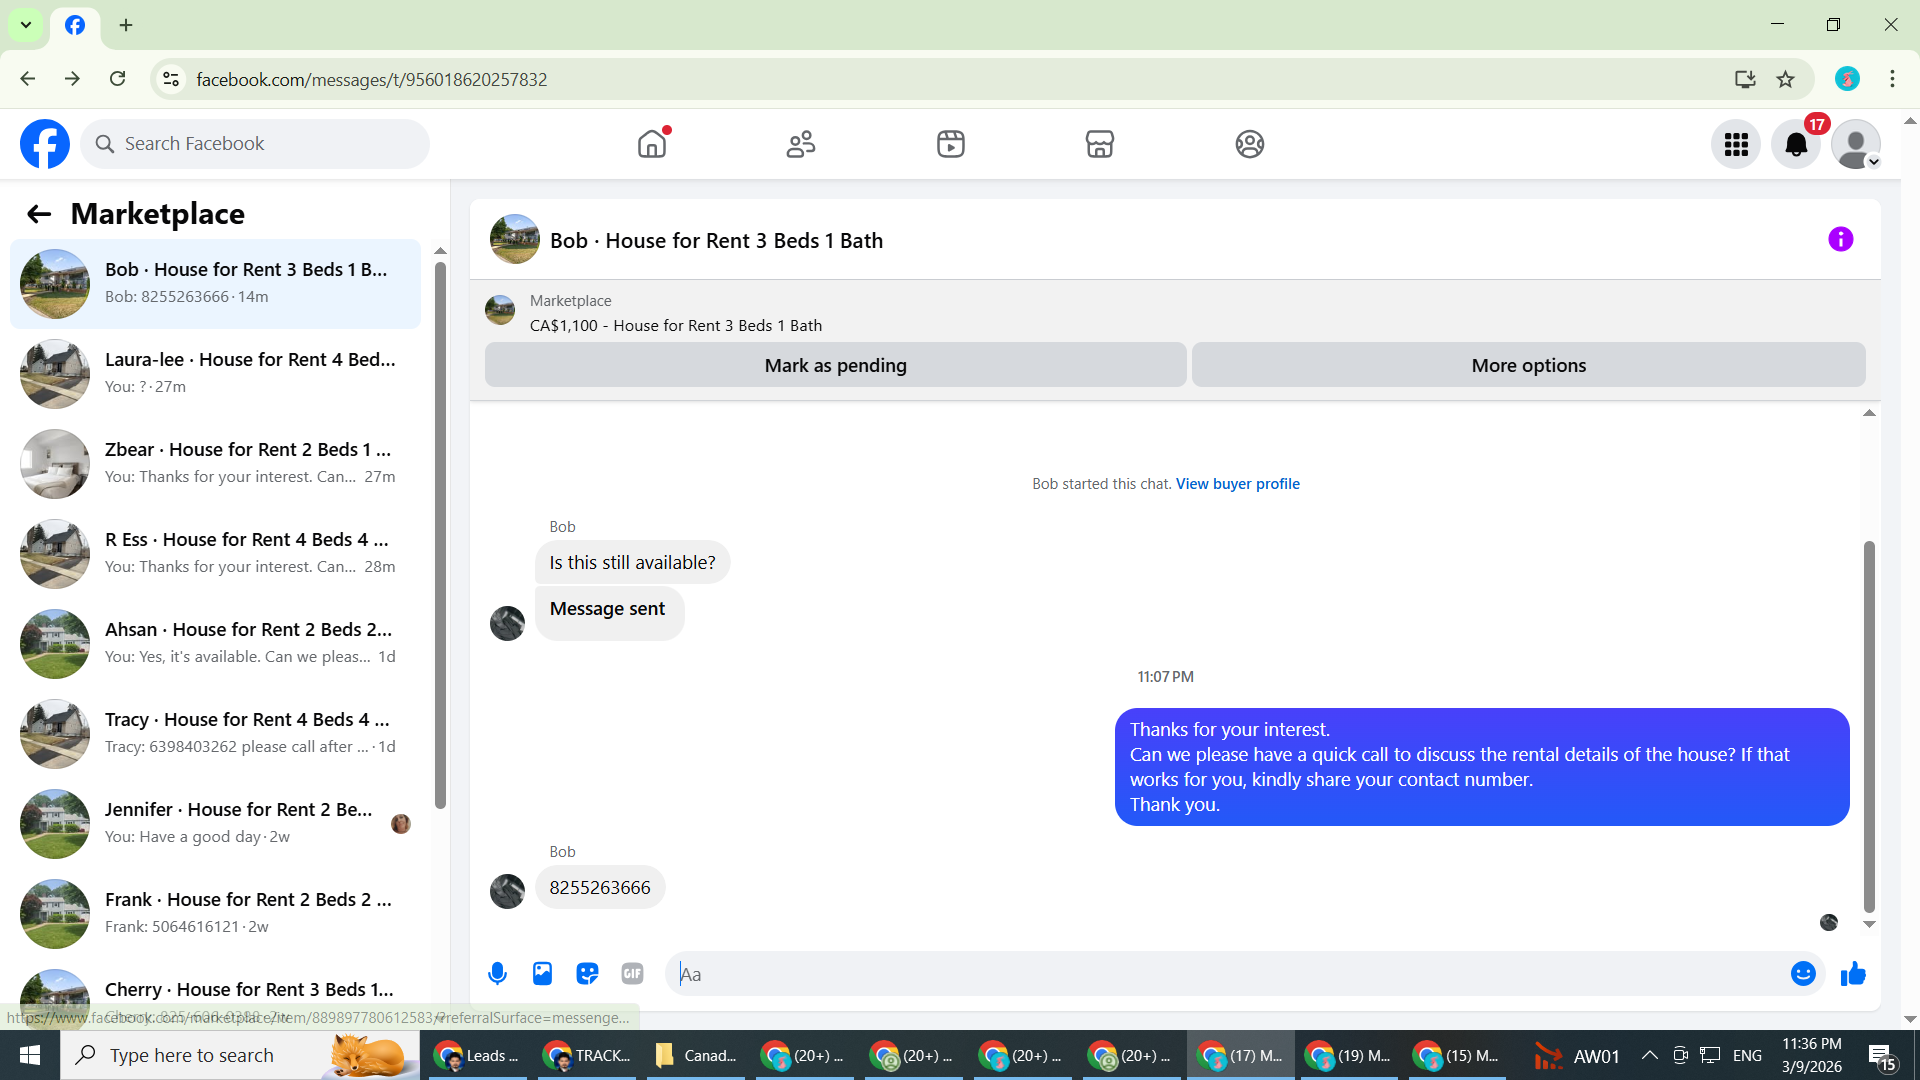
Task: Attach a photo using image icon
Action: pos(542,974)
